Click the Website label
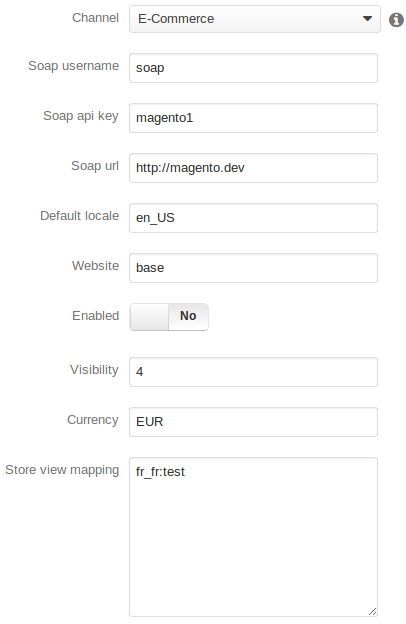This screenshot has width=406, height=624. [x=95, y=266]
